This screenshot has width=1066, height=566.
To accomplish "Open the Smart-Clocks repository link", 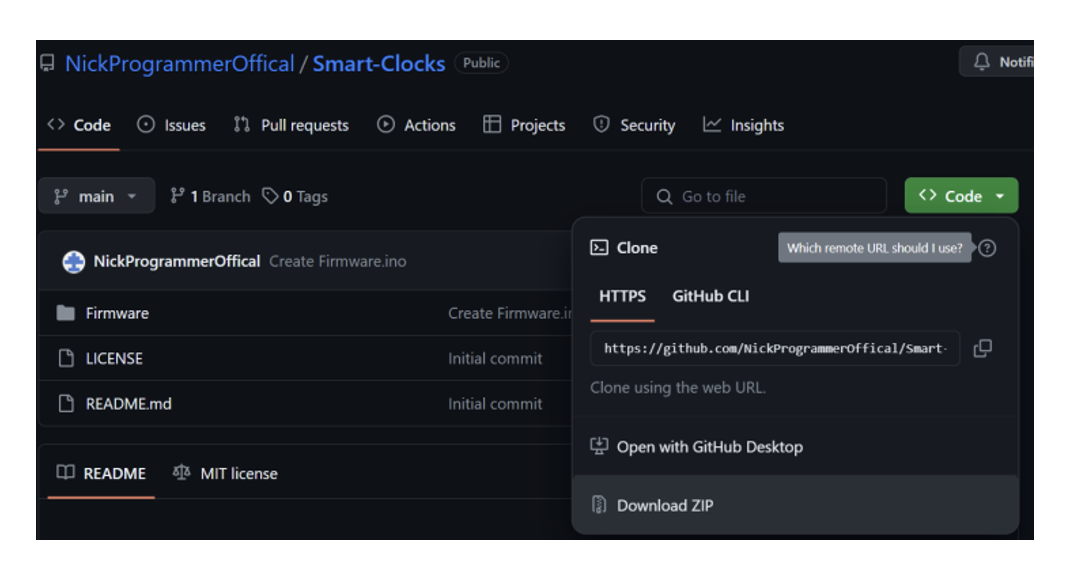I will 378,64.
